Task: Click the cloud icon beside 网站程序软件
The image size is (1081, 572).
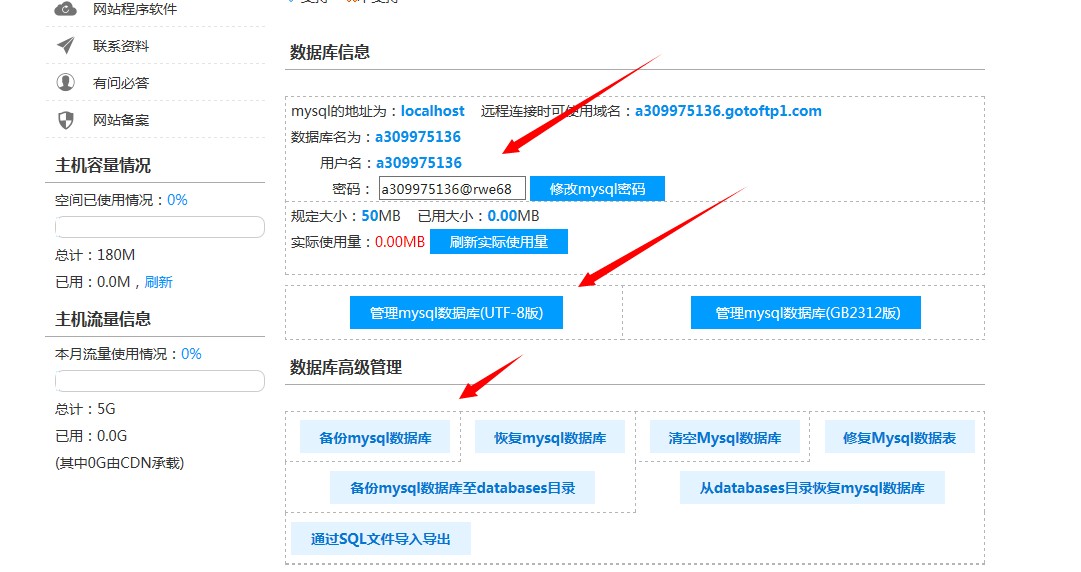Action: click(65, 9)
